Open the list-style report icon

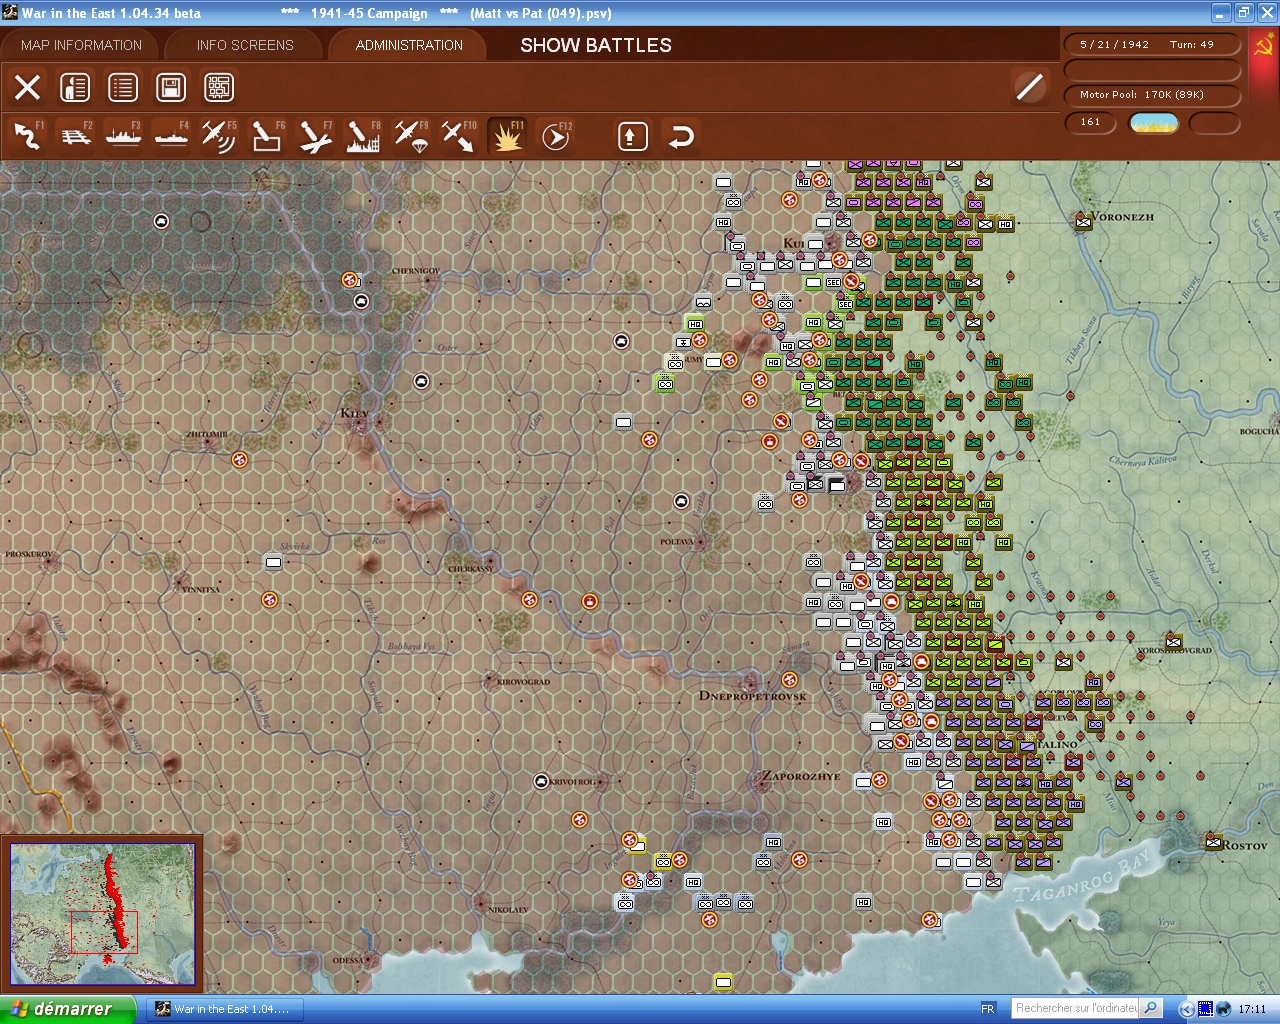coord(123,88)
